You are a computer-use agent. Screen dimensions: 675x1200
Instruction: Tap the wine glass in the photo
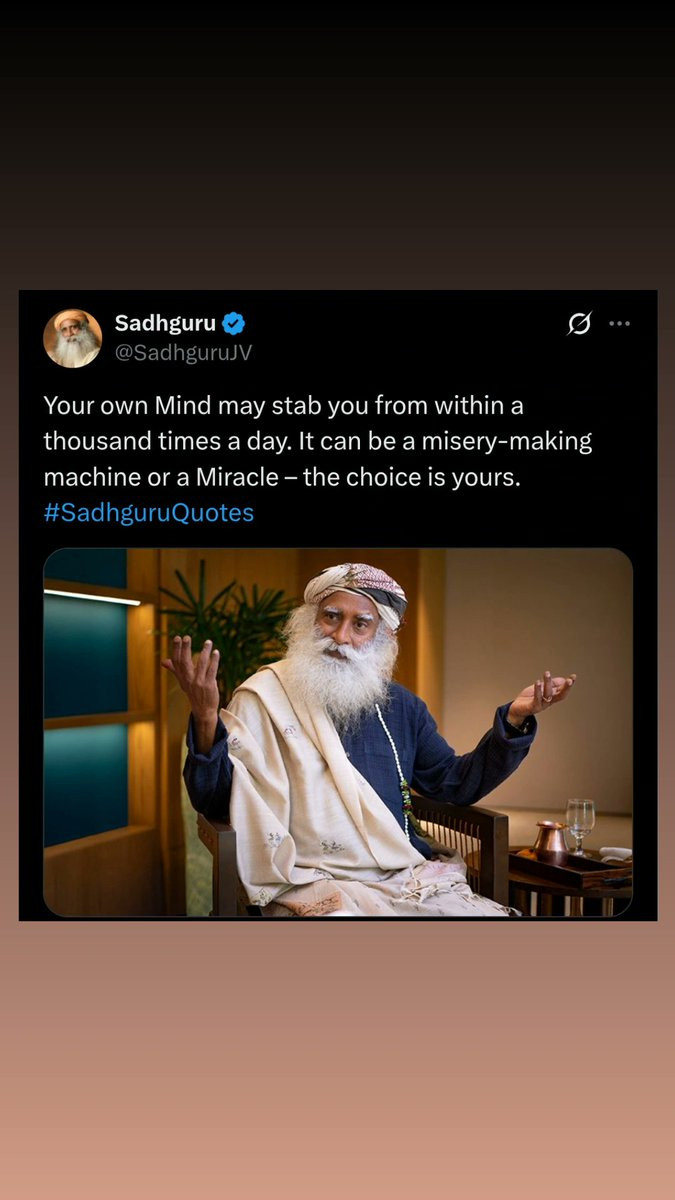[580, 824]
